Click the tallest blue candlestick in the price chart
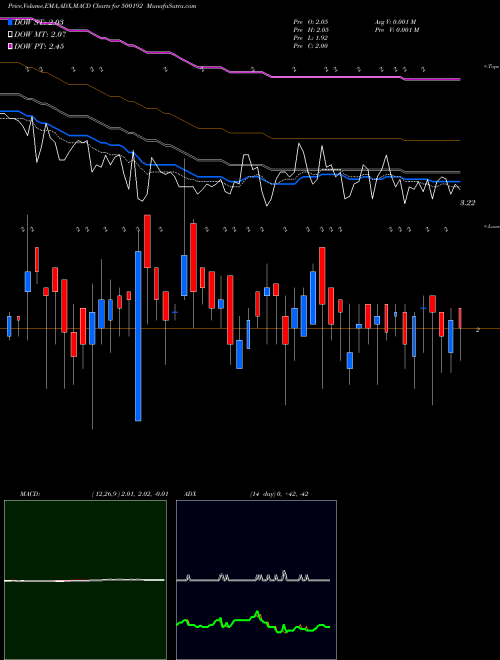500x660 pixels. pyautogui.click(x=138, y=336)
